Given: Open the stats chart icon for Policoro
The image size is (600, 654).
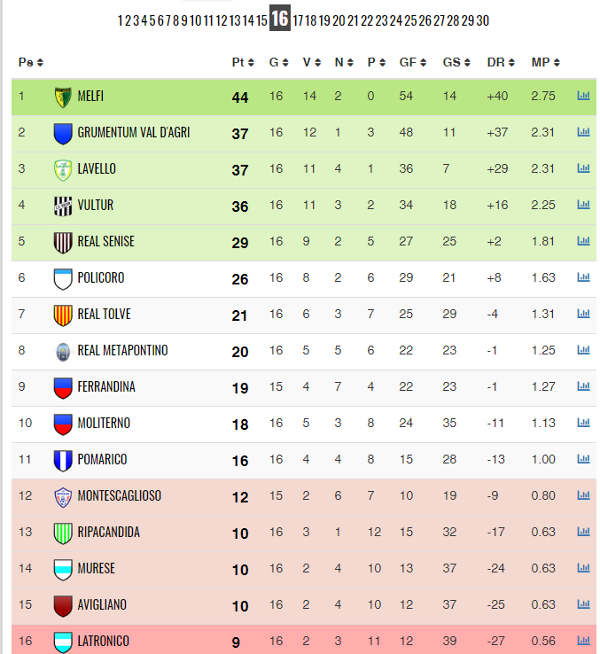Looking at the screenshot, I should point(583,277).
